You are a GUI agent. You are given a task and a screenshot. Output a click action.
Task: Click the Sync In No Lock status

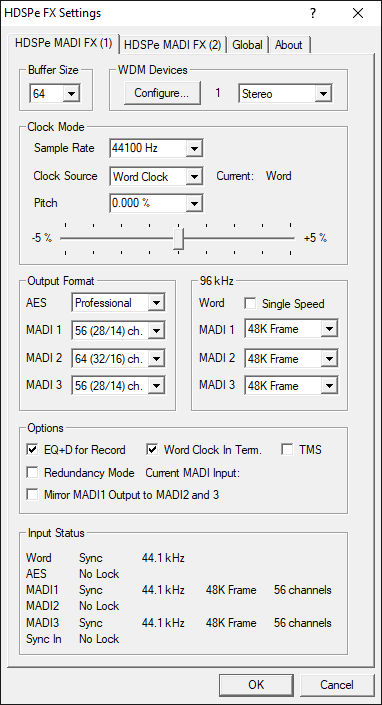coord(99,639)
